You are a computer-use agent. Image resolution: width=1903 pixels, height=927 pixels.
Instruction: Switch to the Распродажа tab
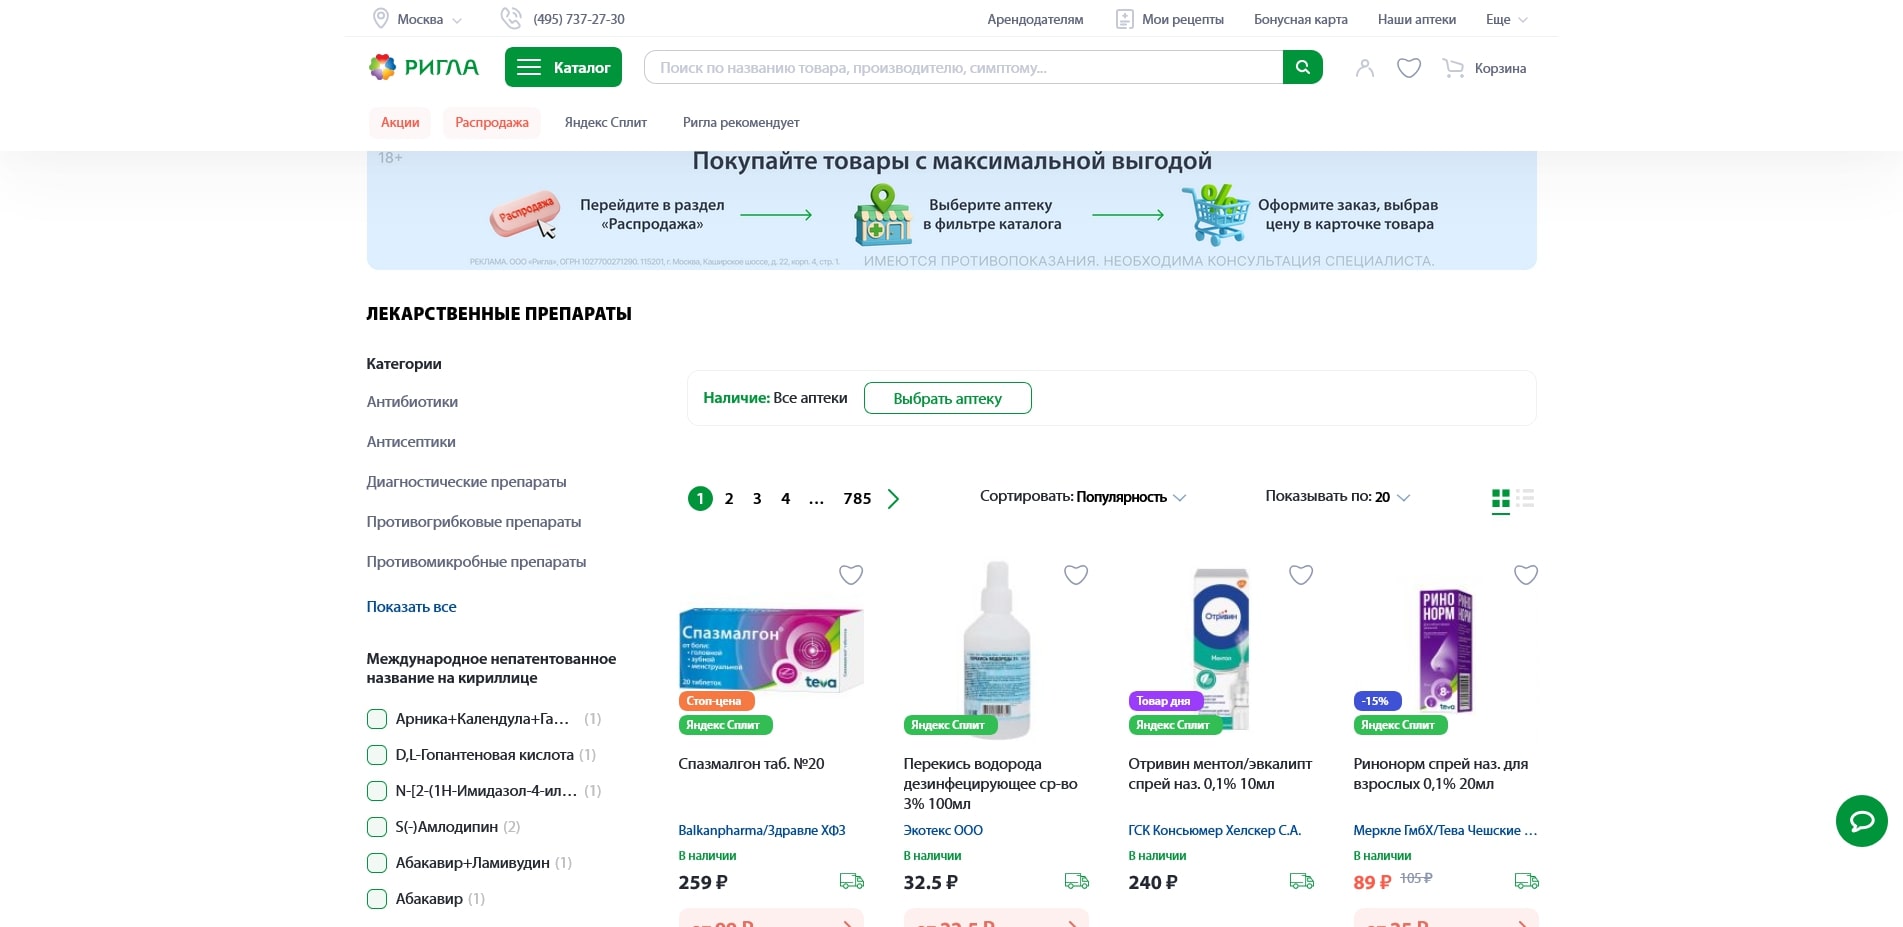[491, 122]
